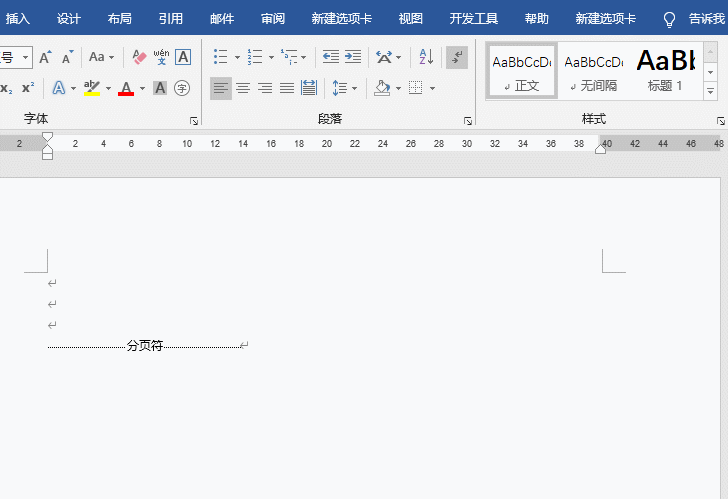The height and width of the screenshot is (499, 728).
Task: Open the Text Effects dropdown arrow
Action: (73, 88)
